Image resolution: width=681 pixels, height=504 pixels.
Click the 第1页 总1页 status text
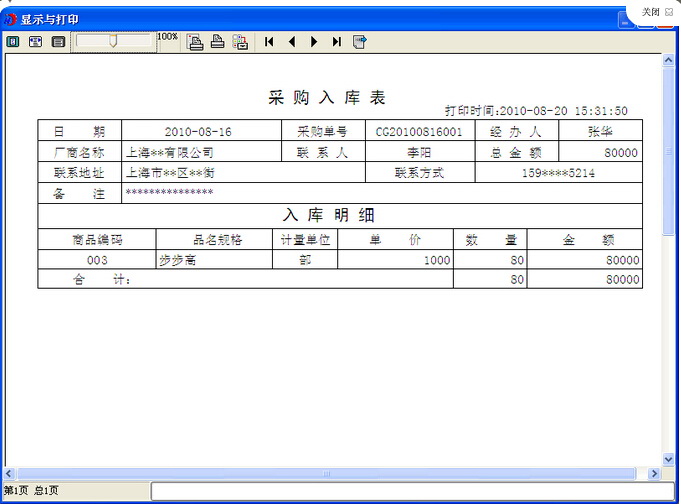coord(31,491)
